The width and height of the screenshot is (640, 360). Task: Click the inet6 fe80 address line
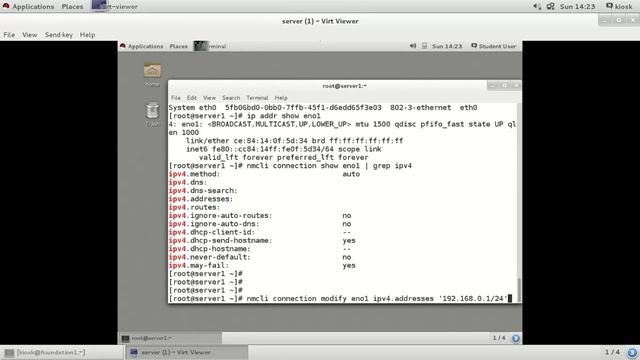click(x=284, y=149)
